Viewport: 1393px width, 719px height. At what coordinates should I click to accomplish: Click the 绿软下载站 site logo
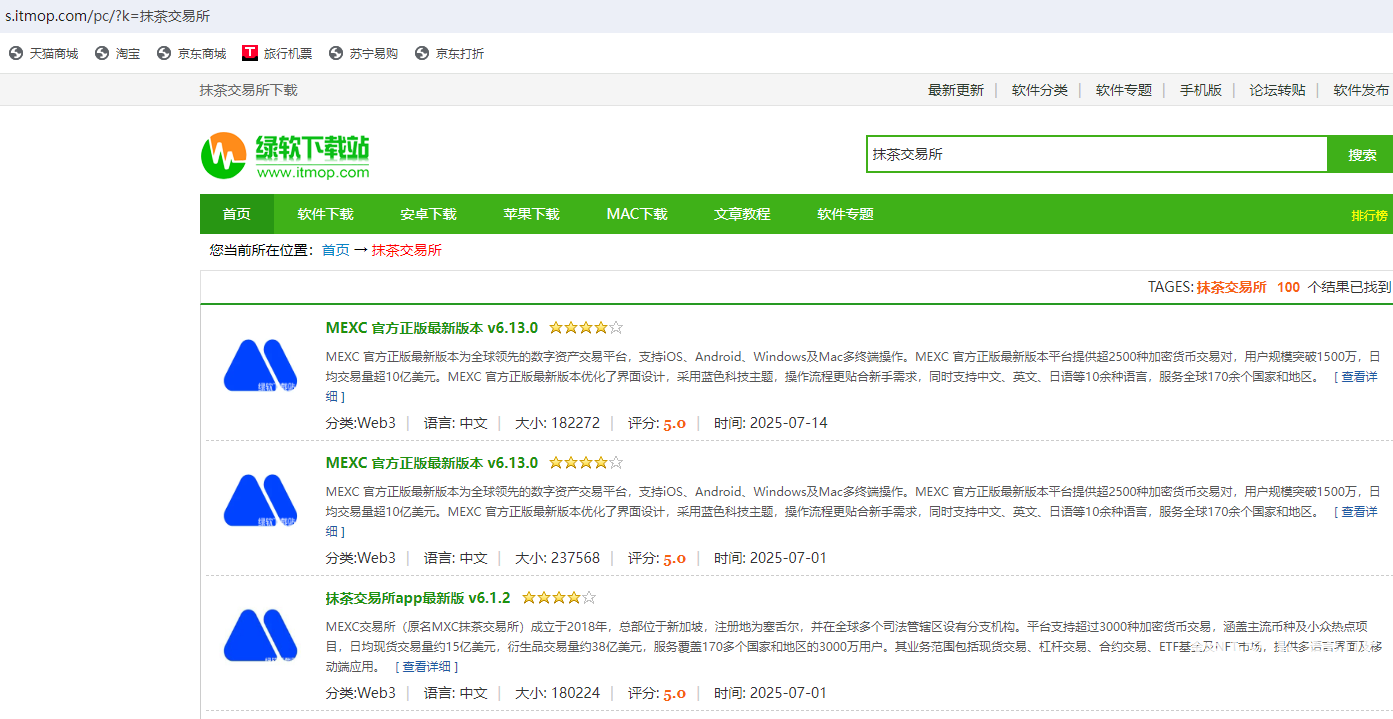(x=285, y=155)
